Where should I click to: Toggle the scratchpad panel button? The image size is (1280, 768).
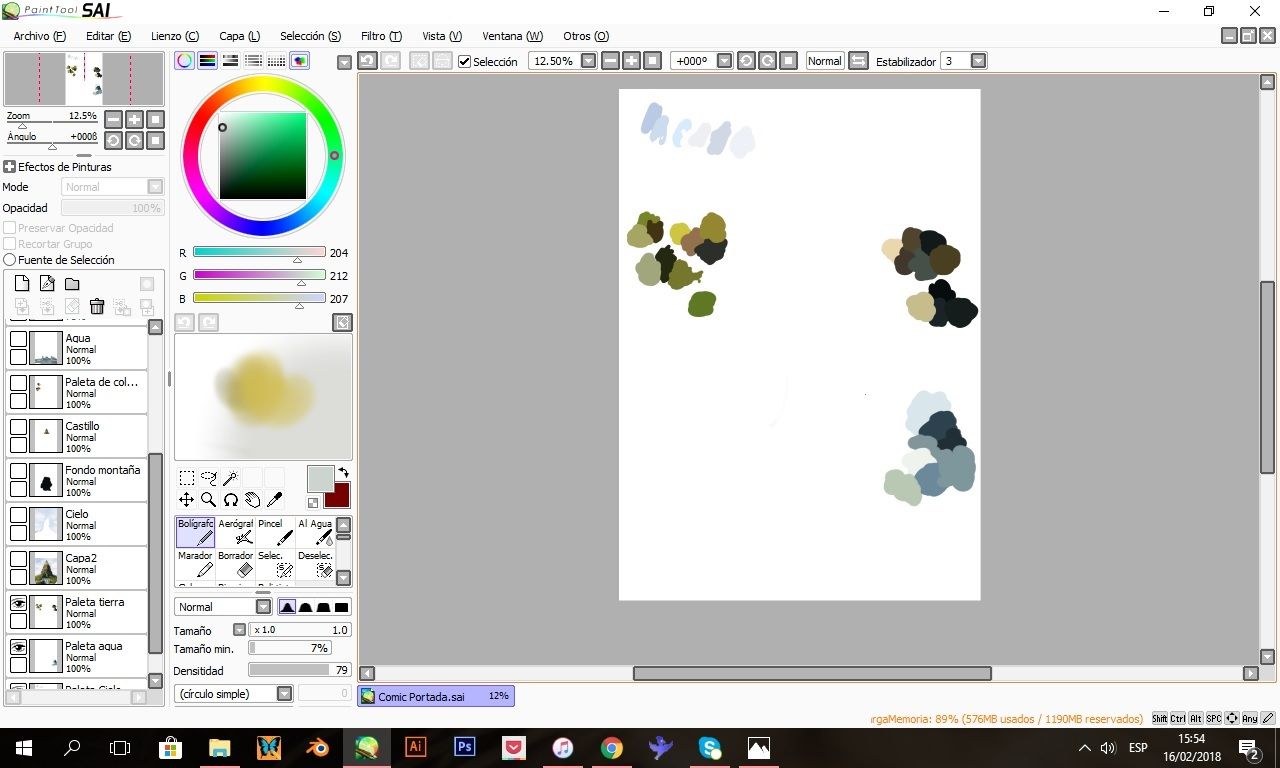pos(299,61)
